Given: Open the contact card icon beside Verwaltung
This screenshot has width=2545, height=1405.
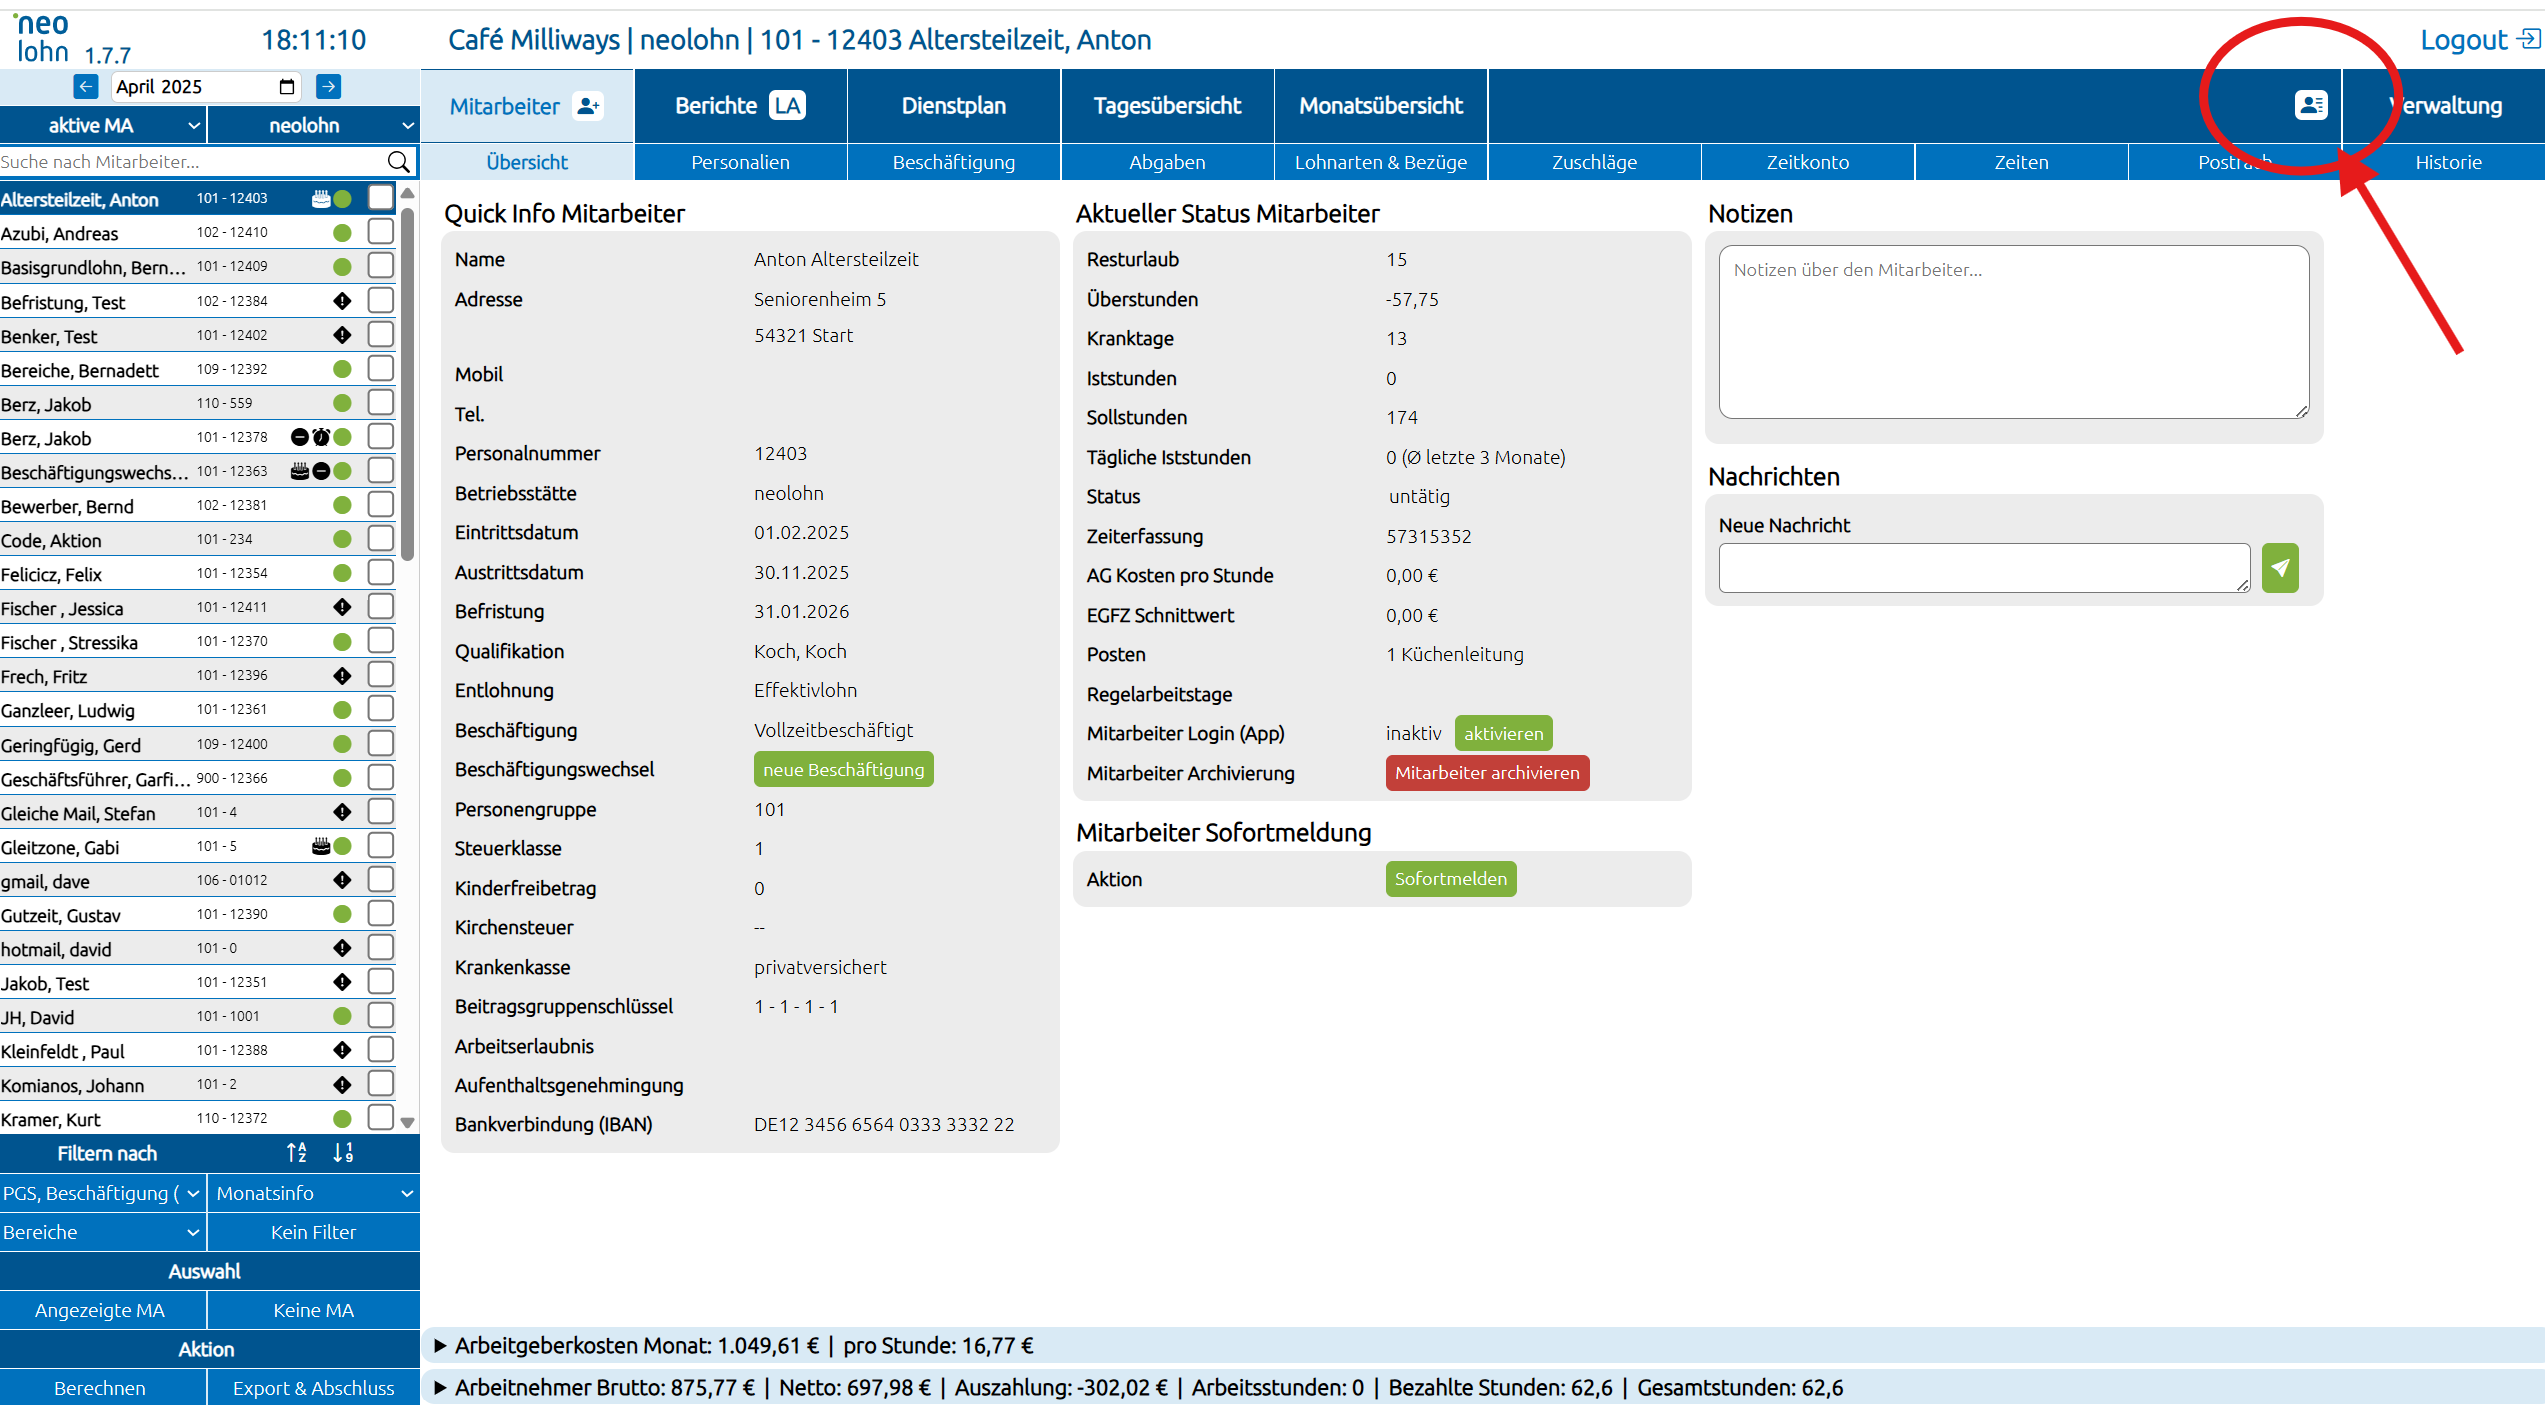Looking at the screenshot, I should (x=2311, y=105).
